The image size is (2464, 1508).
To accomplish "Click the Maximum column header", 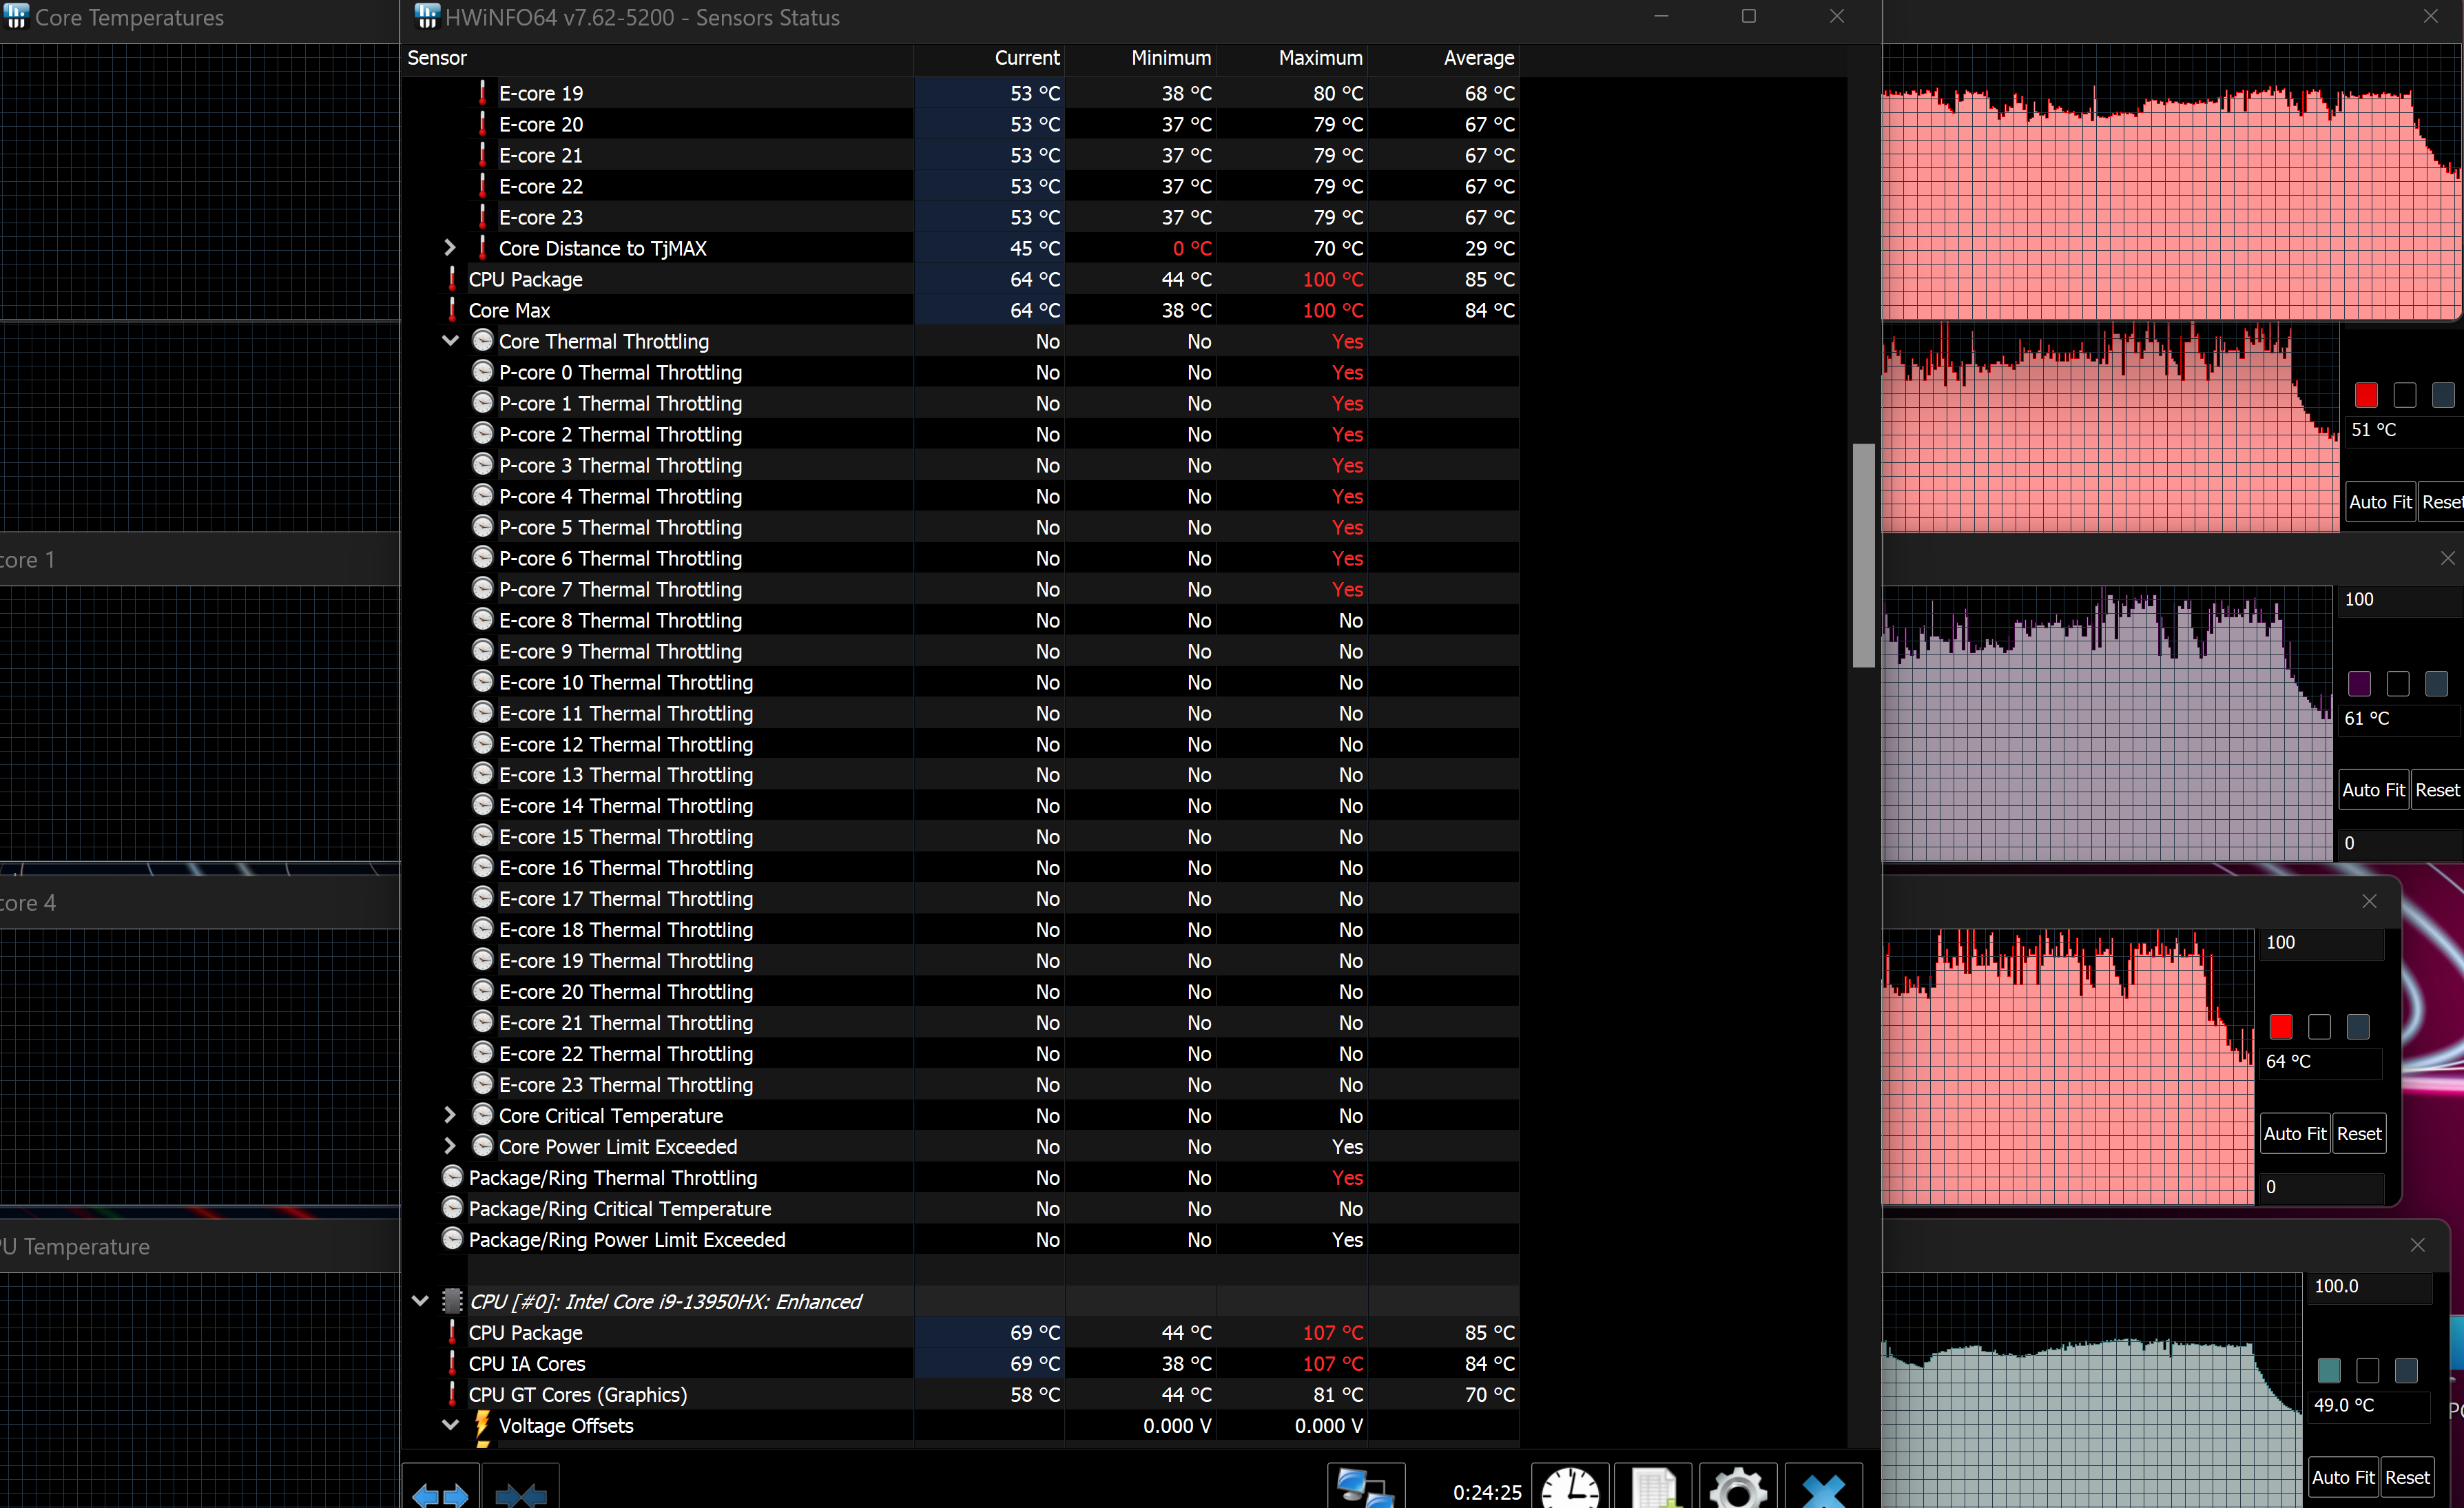I will pos(1292,58).
